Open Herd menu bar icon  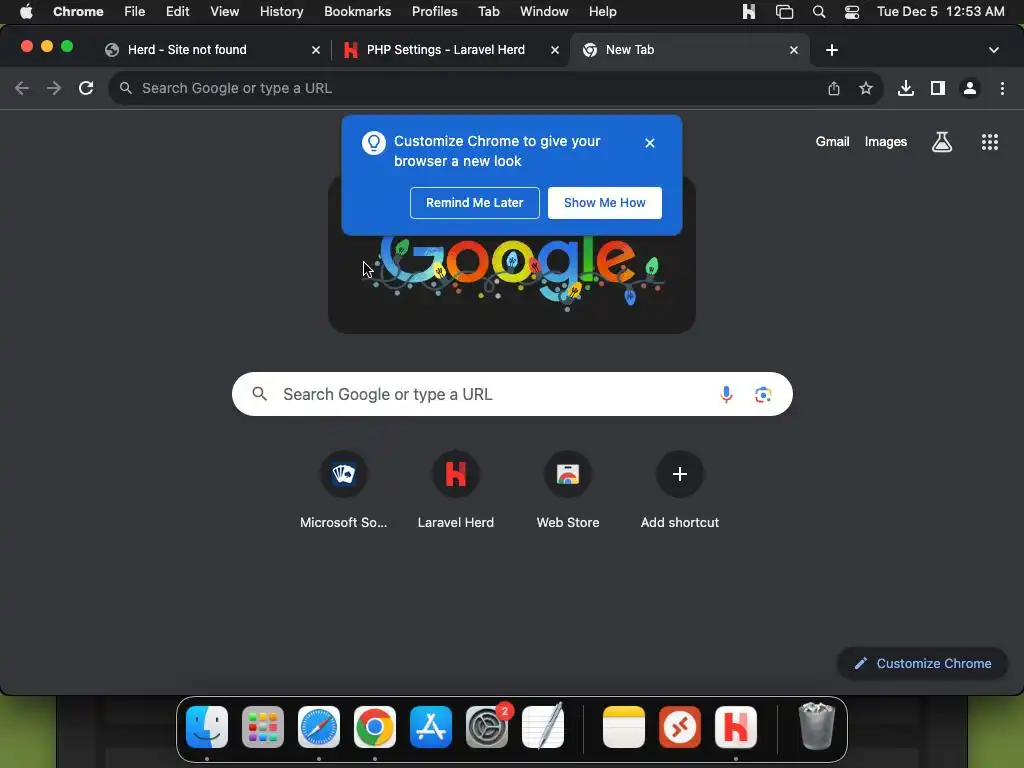[749, 12]
